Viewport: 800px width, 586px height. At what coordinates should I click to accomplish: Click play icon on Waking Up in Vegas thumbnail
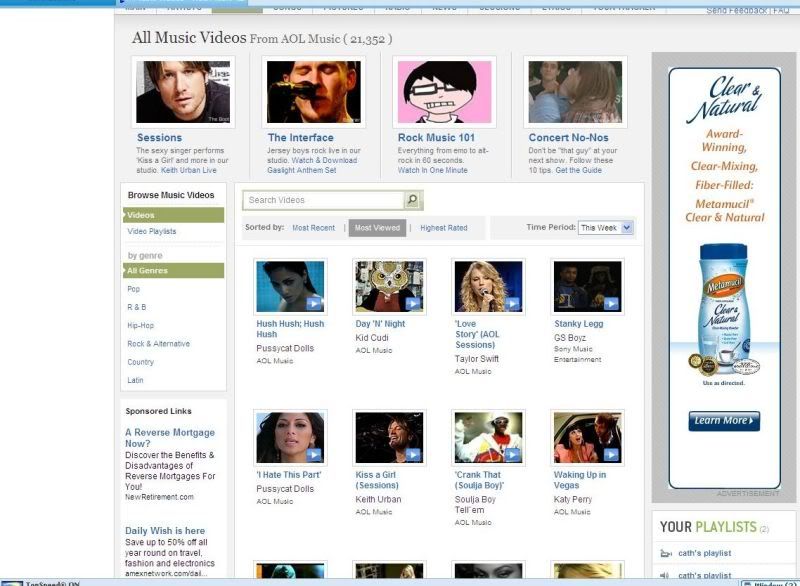[x=610, y=454]
